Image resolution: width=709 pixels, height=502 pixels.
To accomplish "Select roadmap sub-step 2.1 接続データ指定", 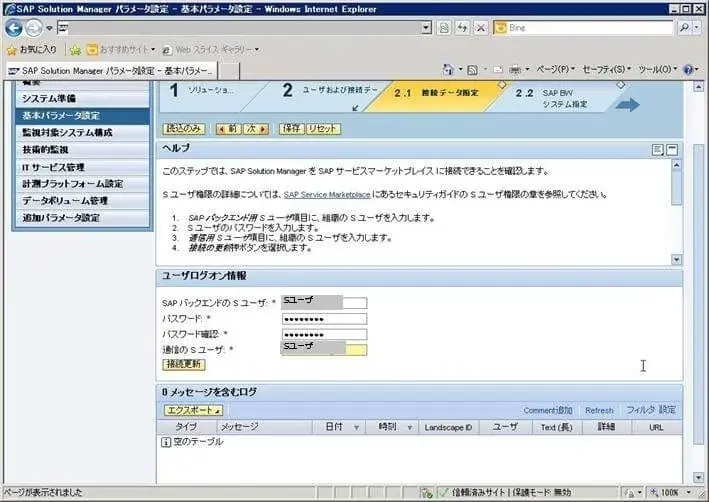I will tap(436, 93).
